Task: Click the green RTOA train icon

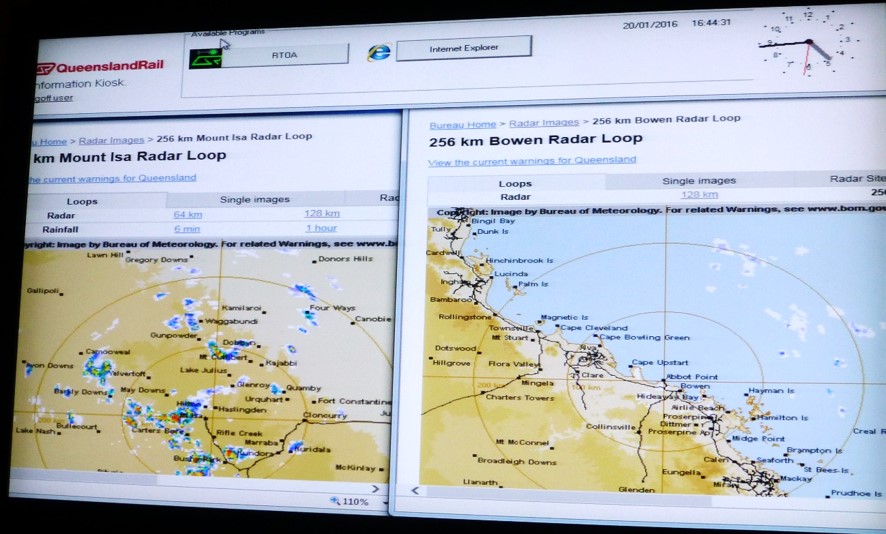Action: coord(205,58)
